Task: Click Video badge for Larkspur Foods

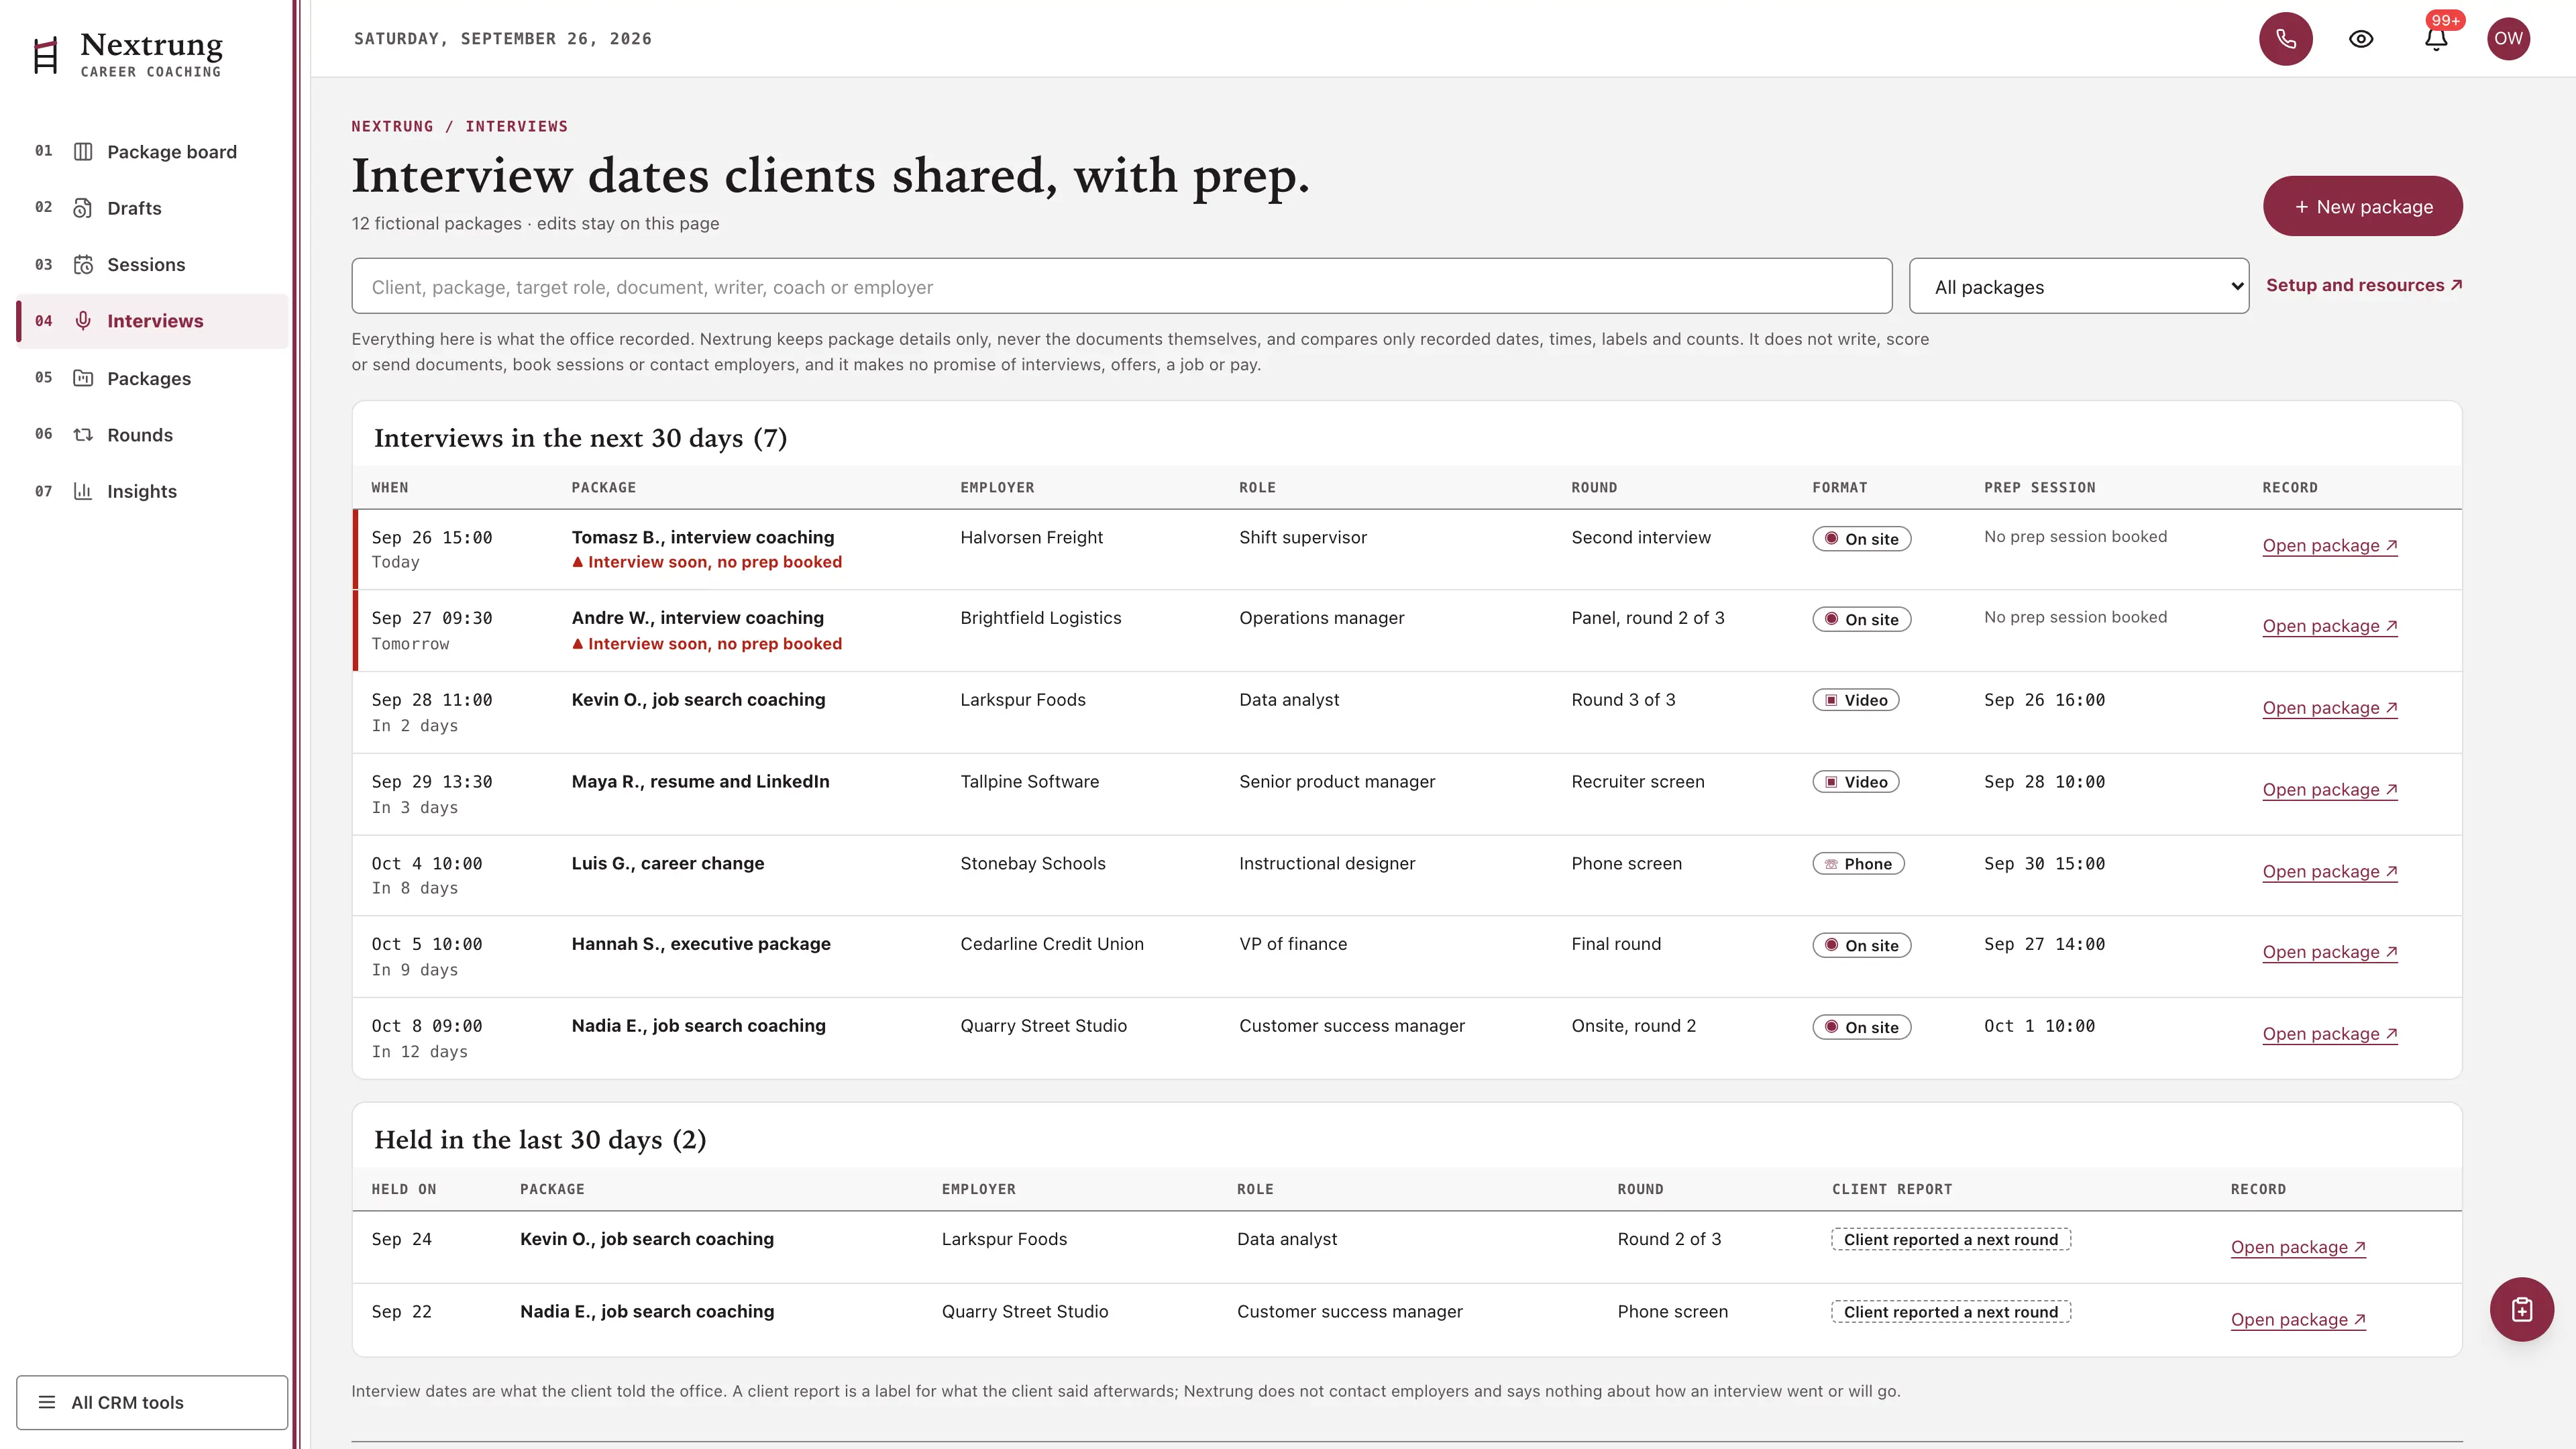Action: [1856, 700]
